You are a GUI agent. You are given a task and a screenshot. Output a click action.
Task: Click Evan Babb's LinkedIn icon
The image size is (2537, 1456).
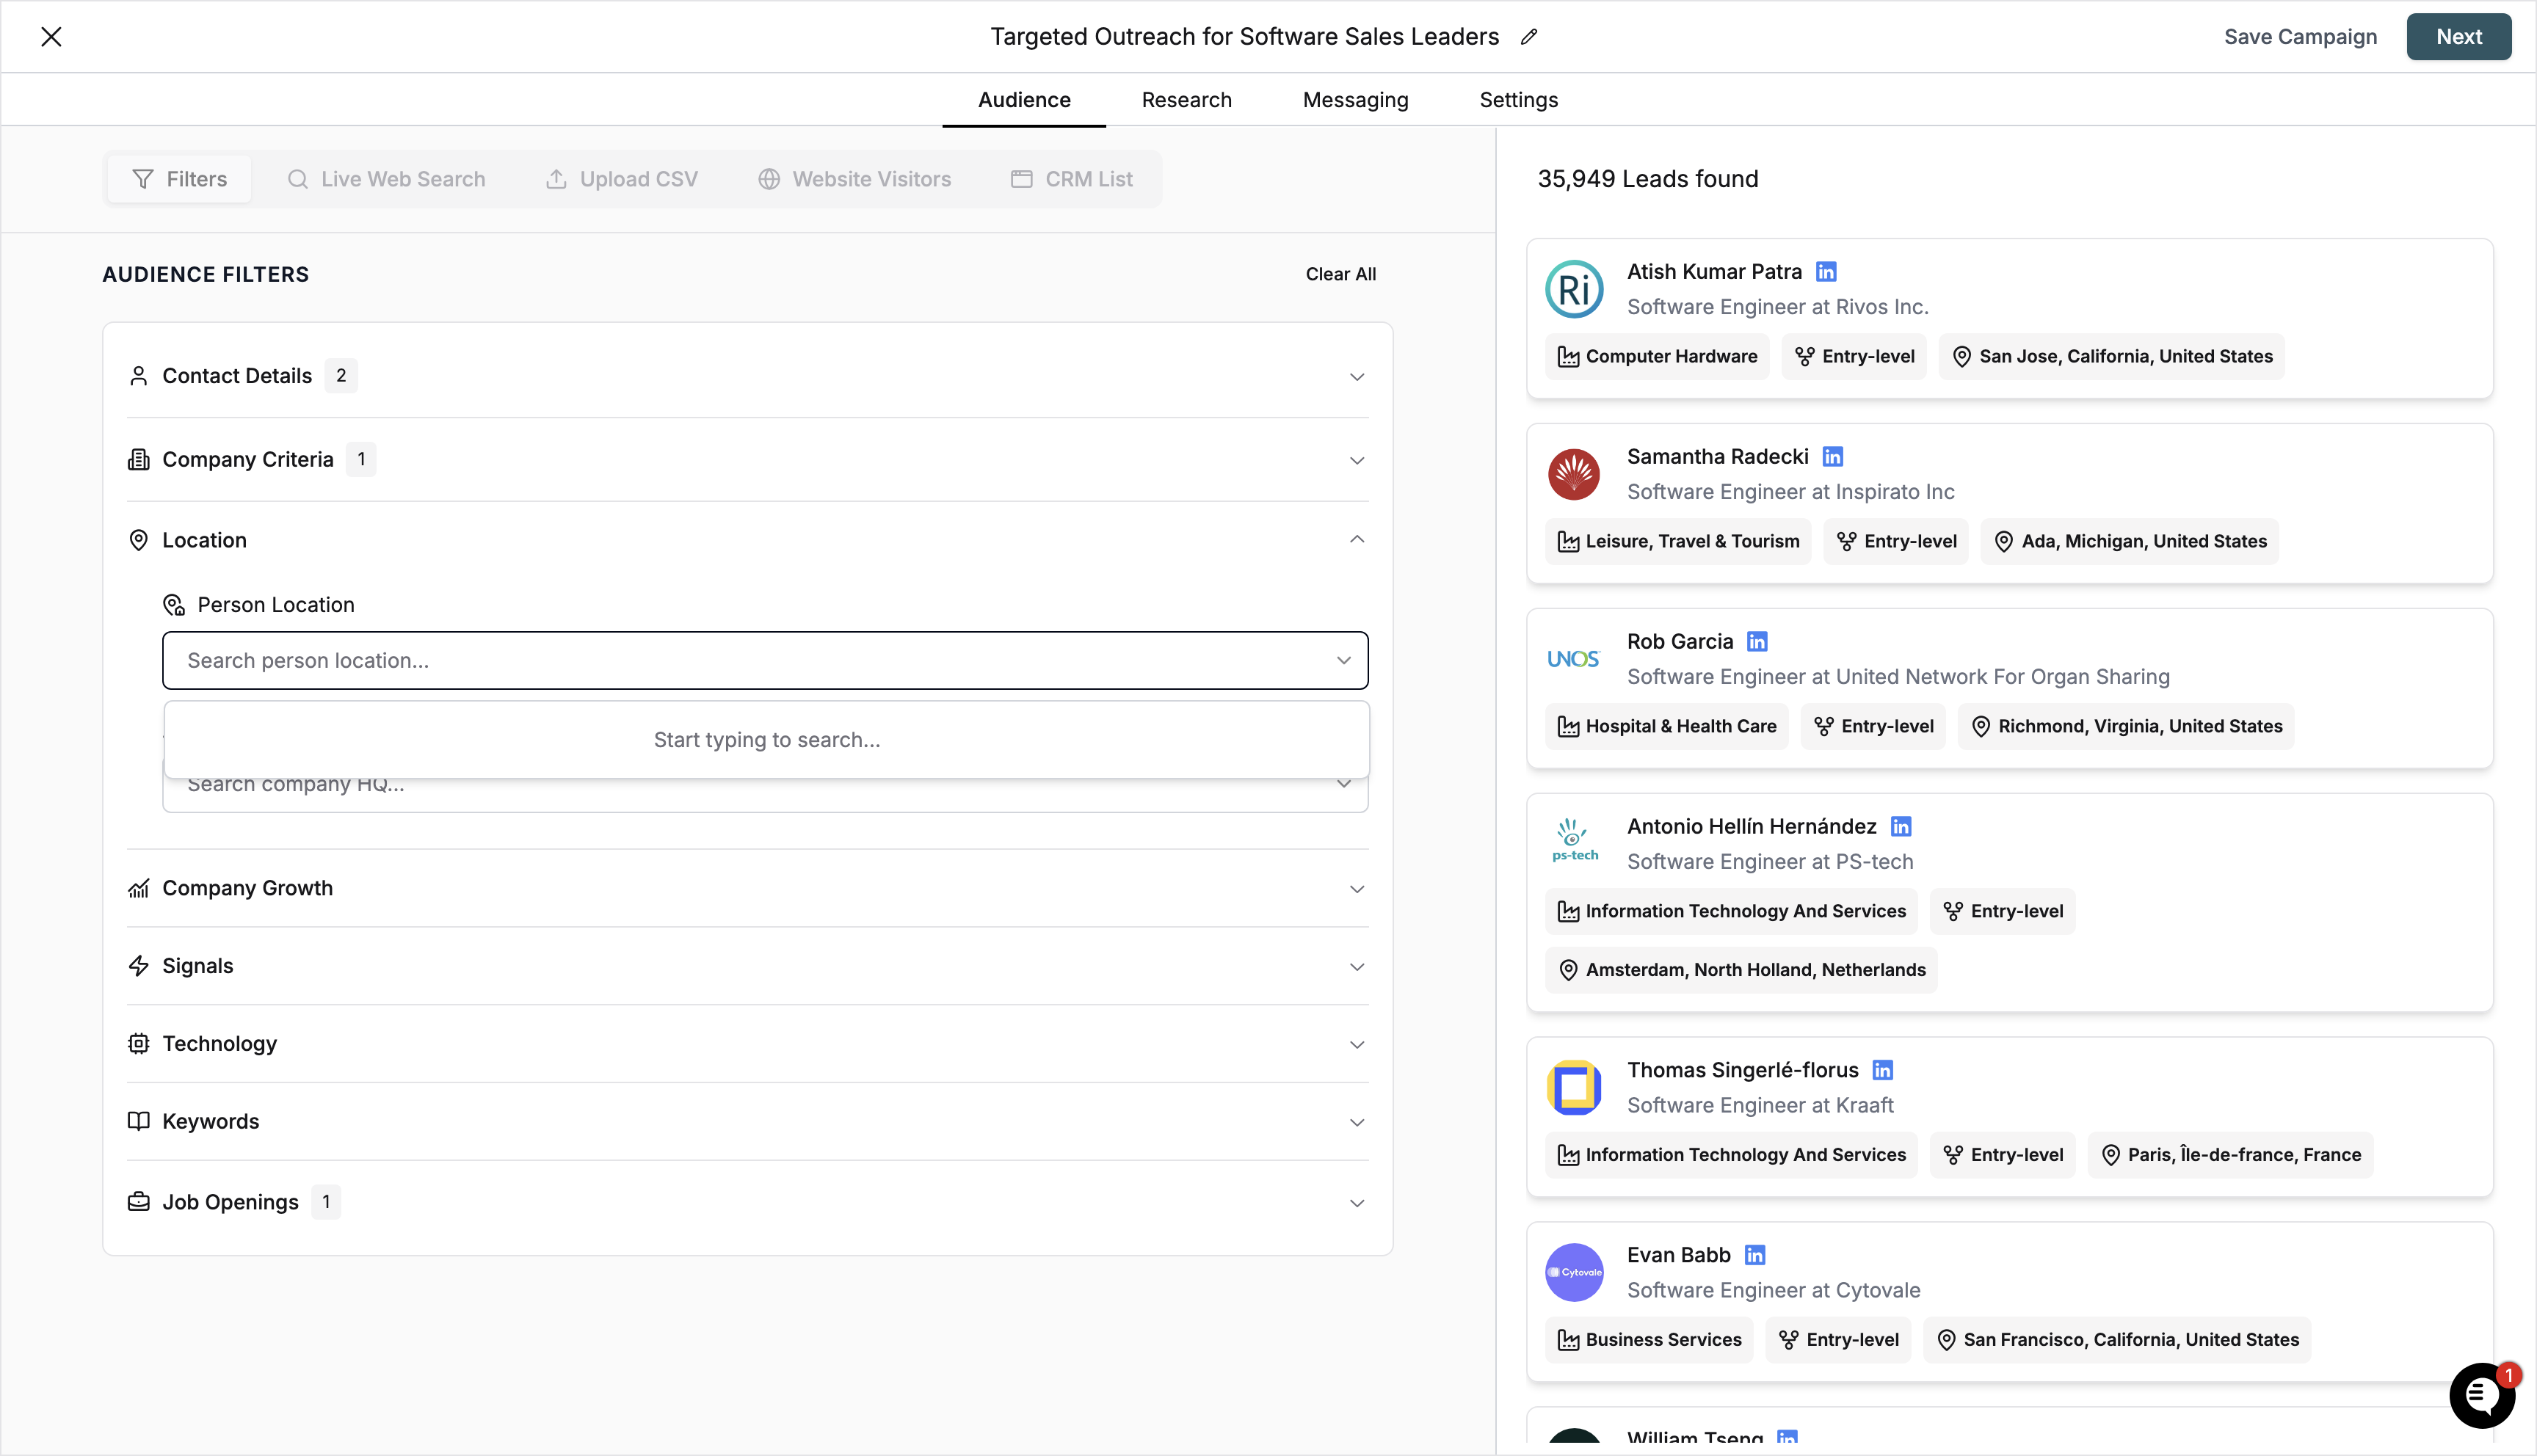(1756, 1254)
